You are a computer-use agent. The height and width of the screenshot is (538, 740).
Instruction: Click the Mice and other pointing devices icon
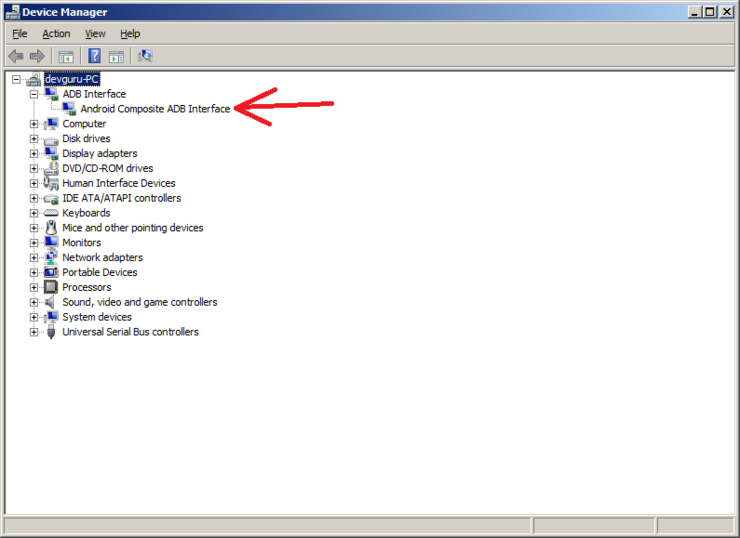(x=50, y=227)
